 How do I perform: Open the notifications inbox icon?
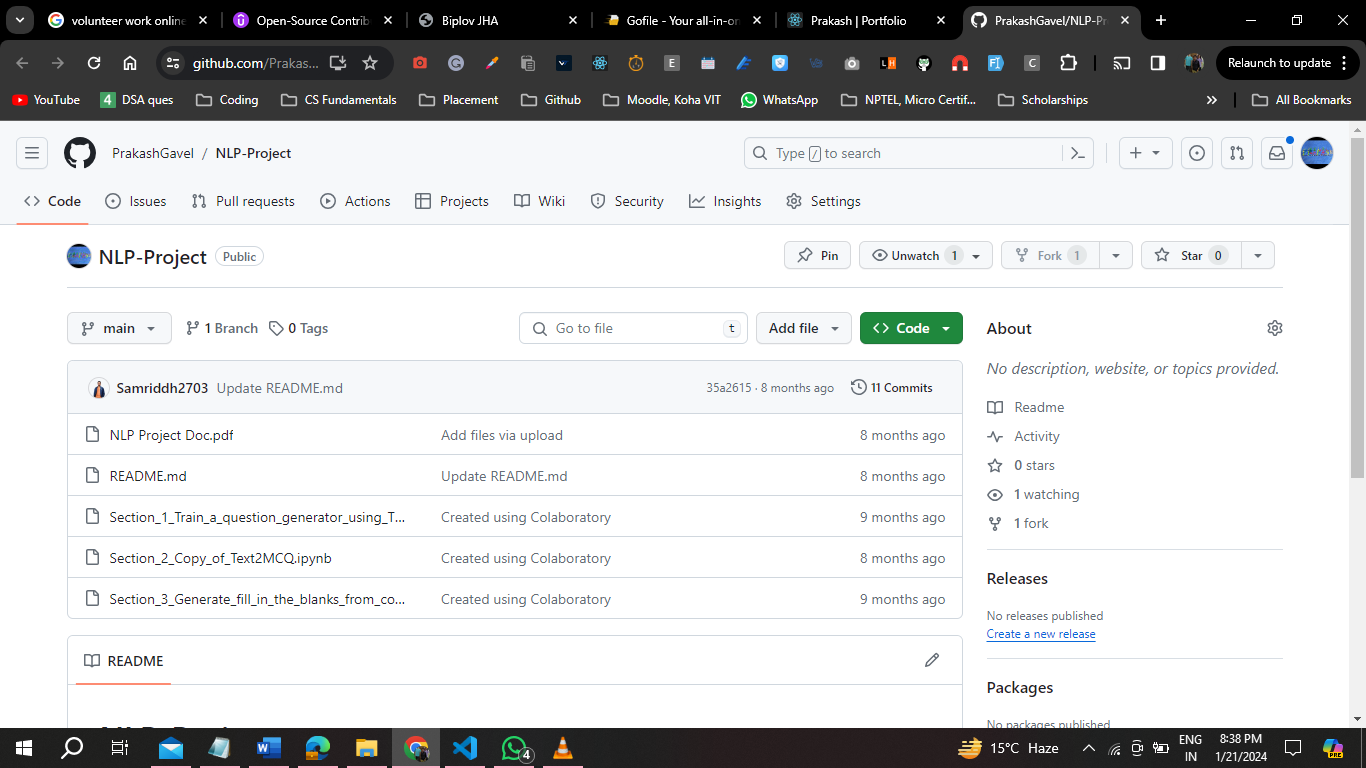pyautogui.click(x=1277, y=153)
